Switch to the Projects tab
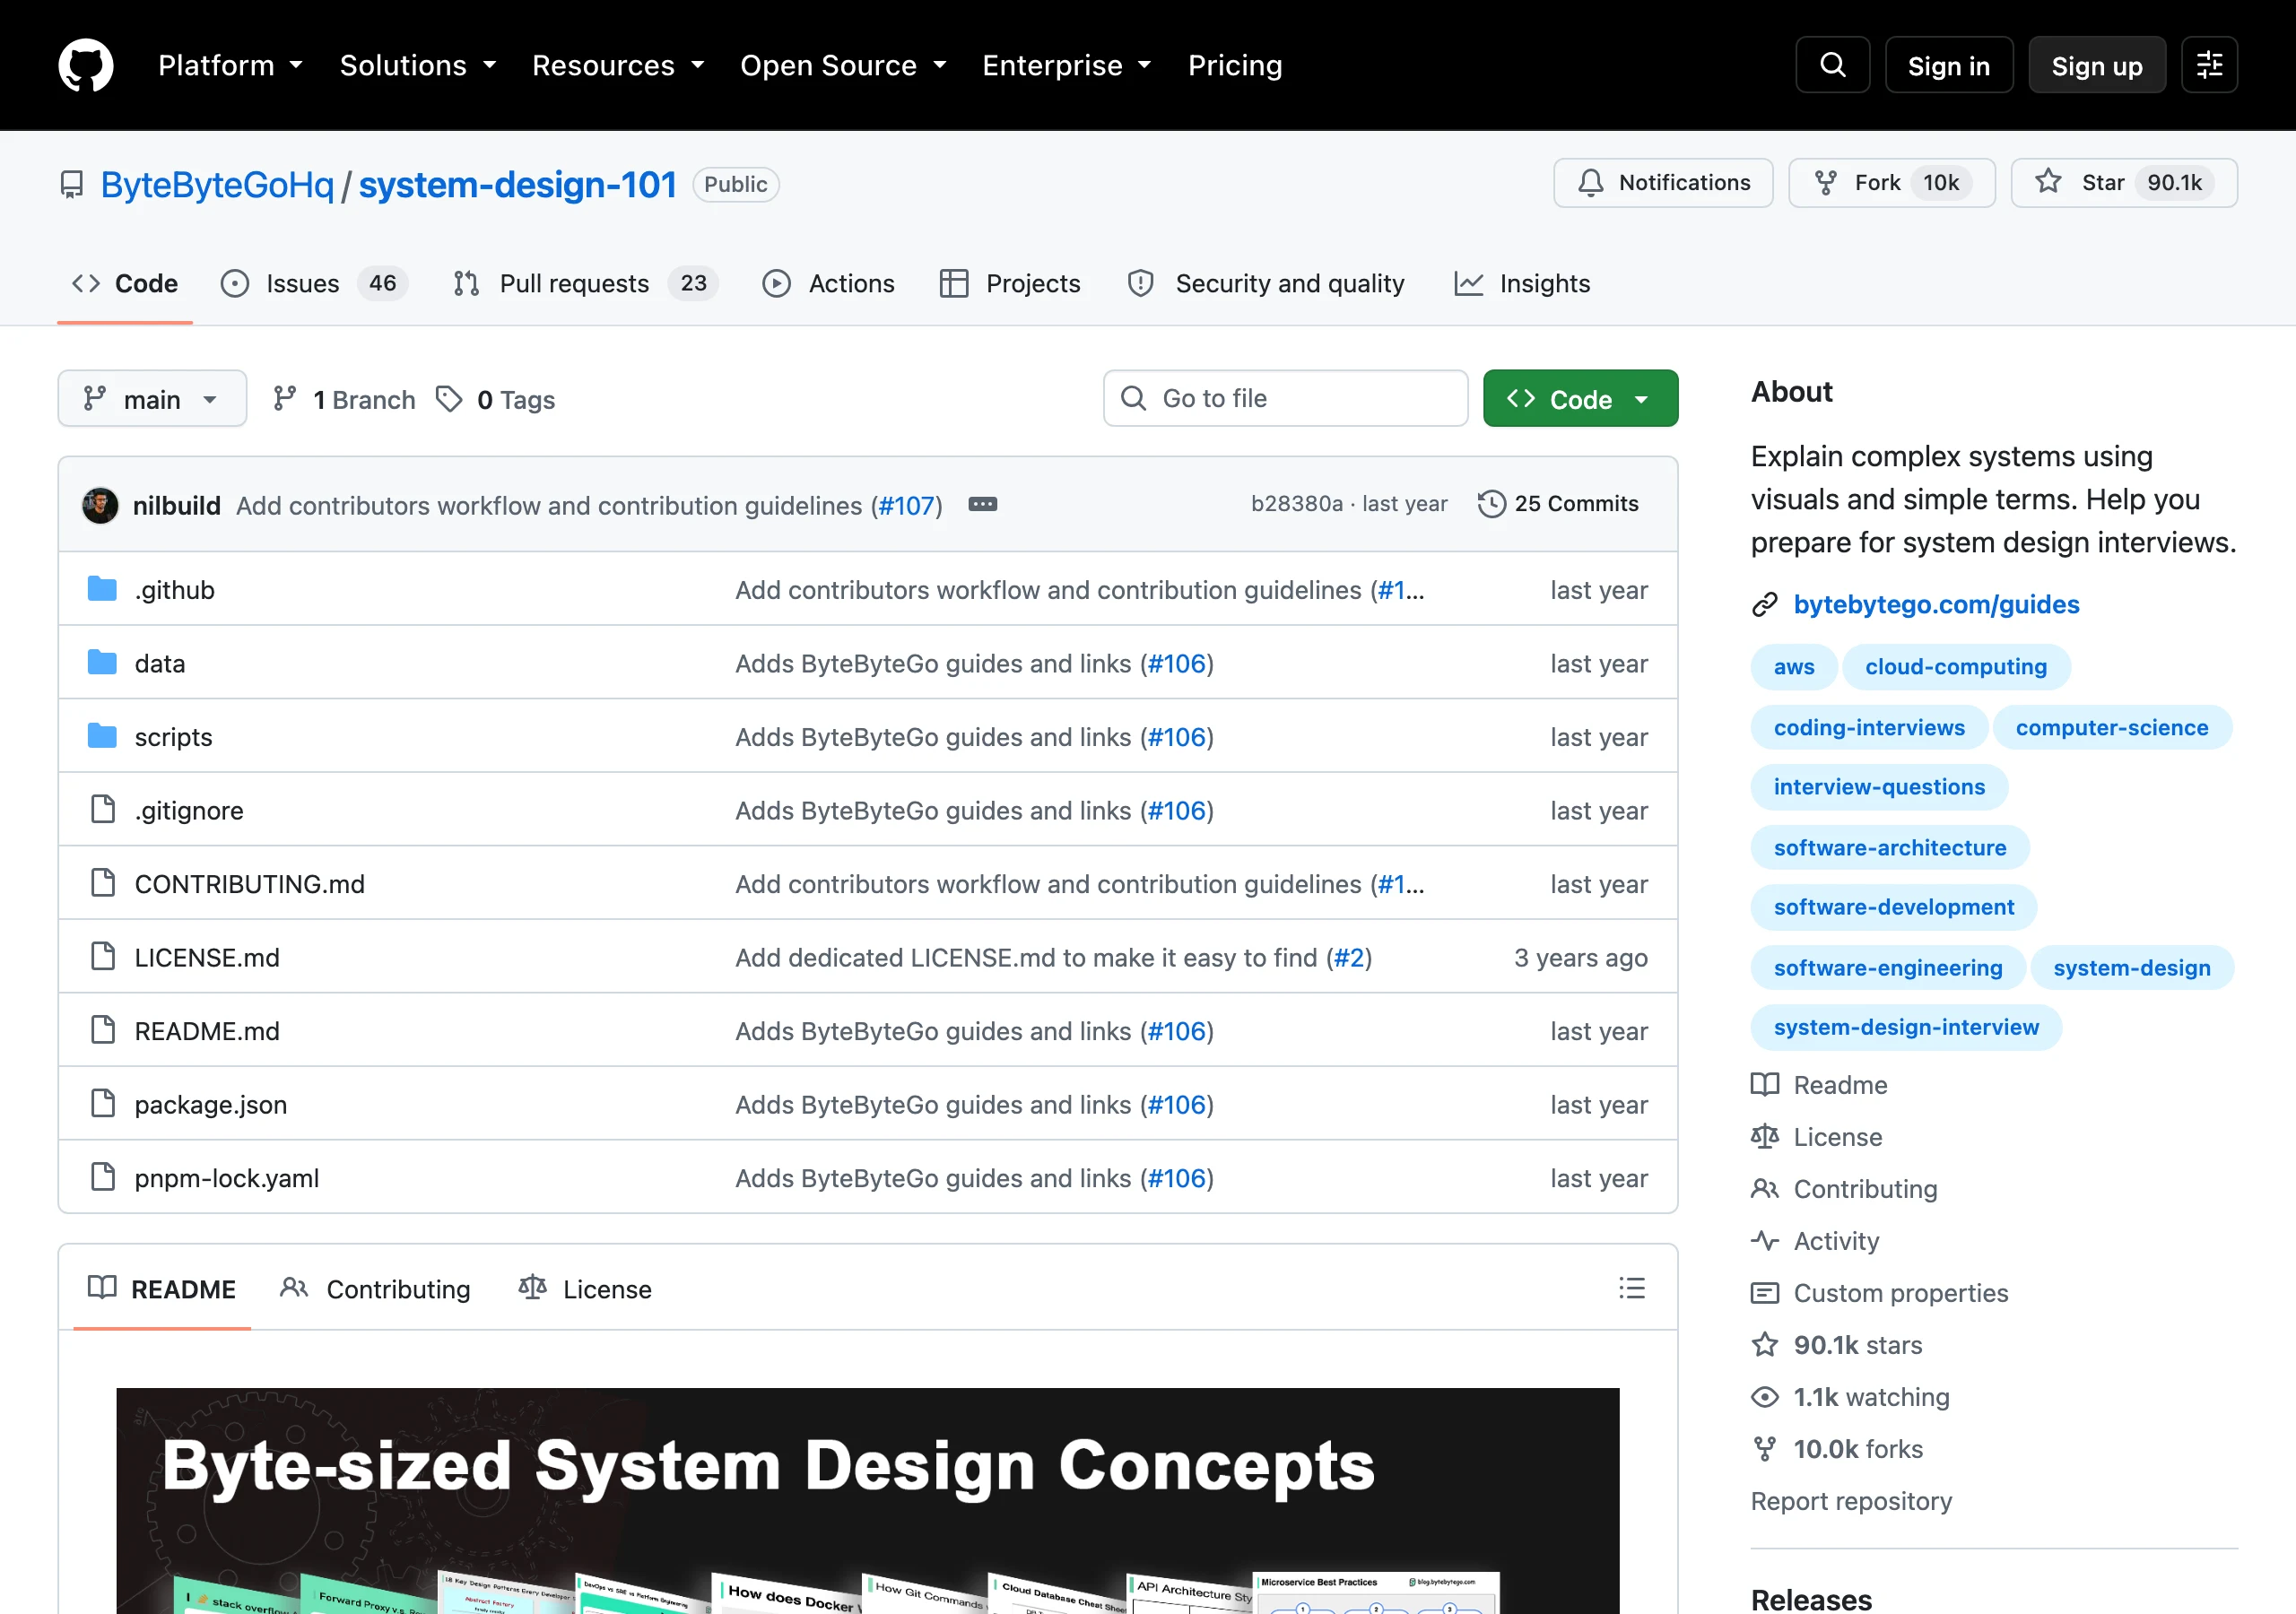The width and height of the screenshot is (2296, 1614). 1011,284
